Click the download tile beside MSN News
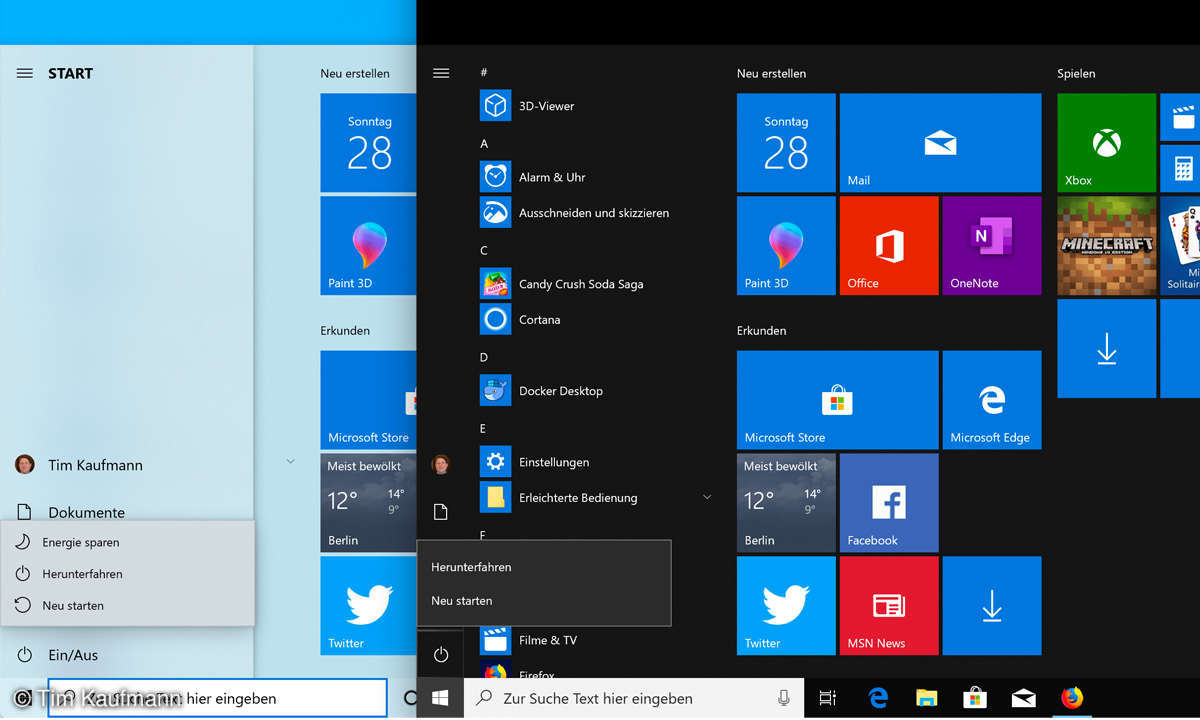Image resolution: width=1200 pixels, height=720 pixels. coord(992,606)
